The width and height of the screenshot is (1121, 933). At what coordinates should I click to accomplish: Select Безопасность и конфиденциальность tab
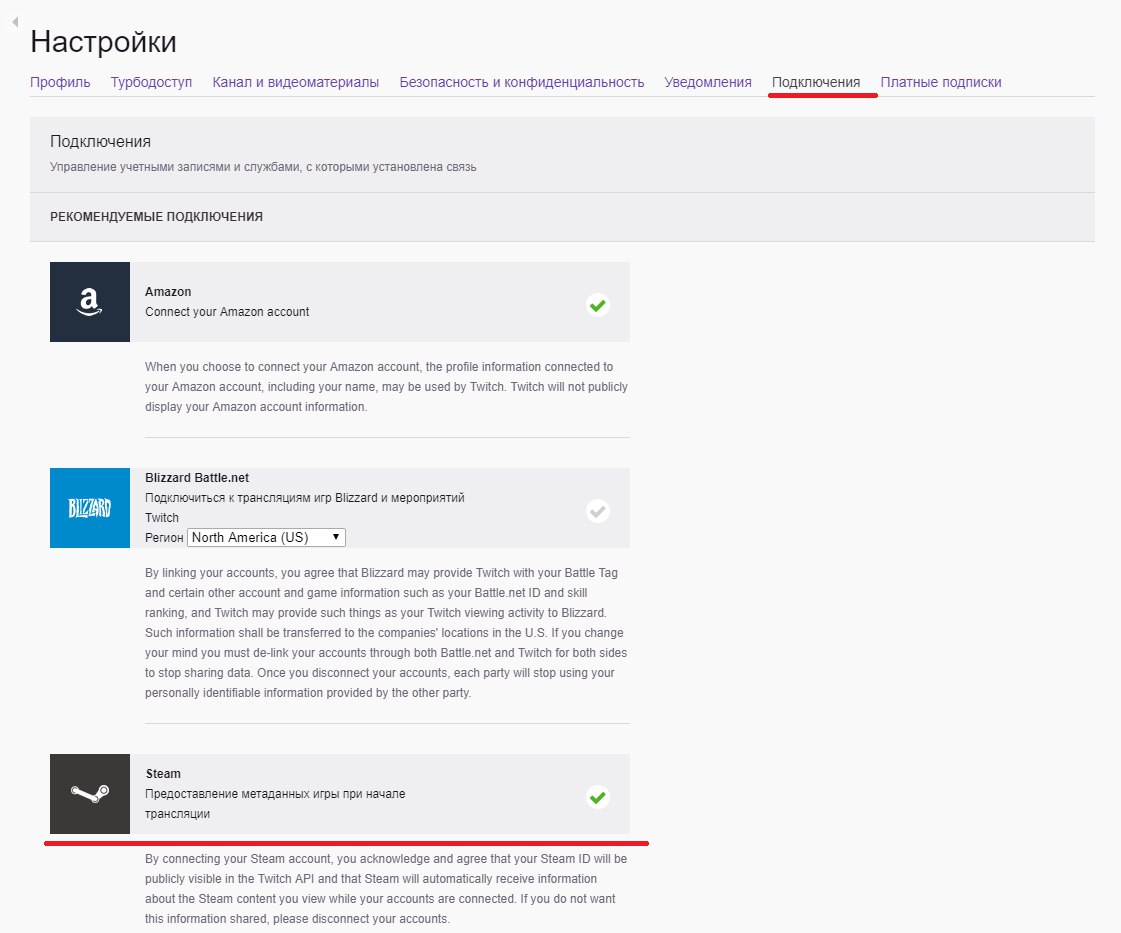(521, 82)
